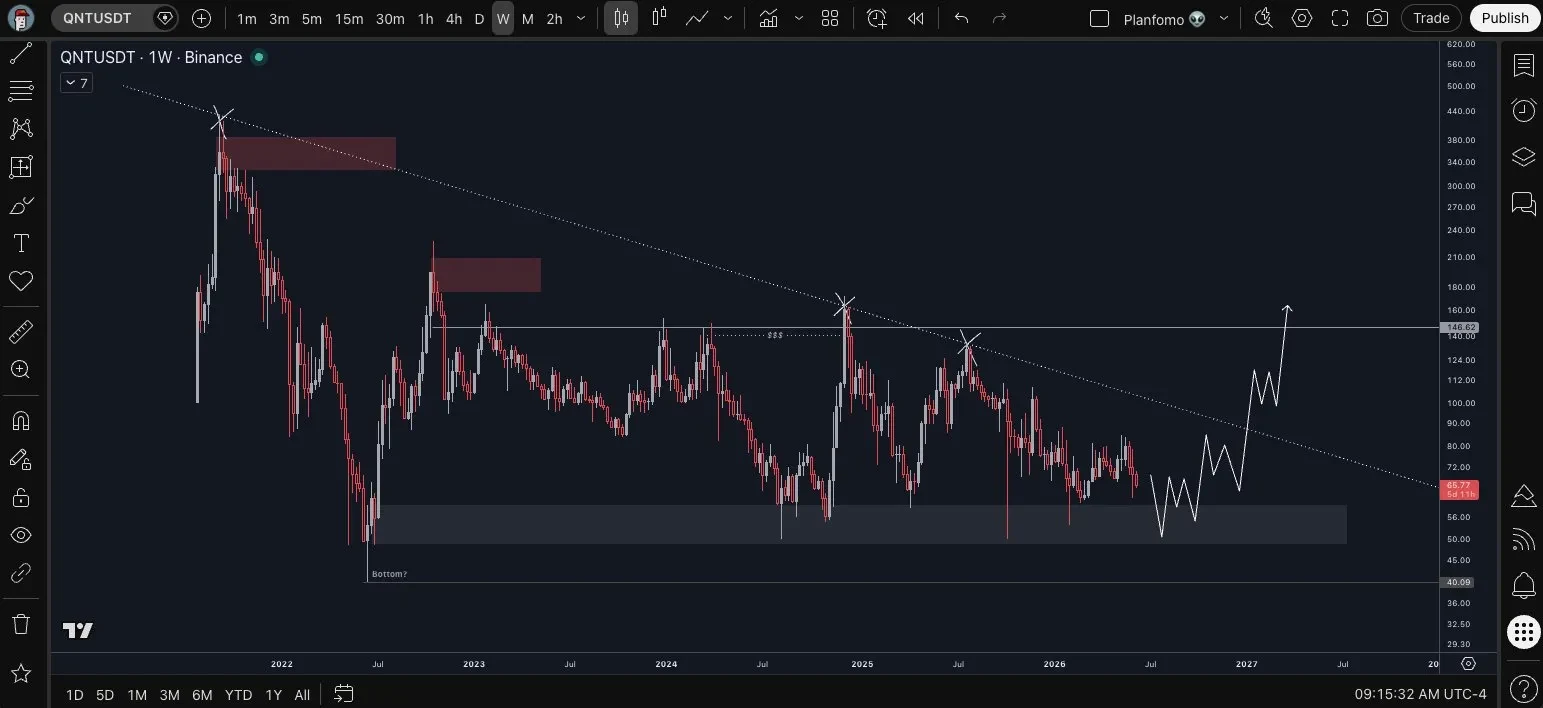Open the object tree layers panel

coord(1523,157)
